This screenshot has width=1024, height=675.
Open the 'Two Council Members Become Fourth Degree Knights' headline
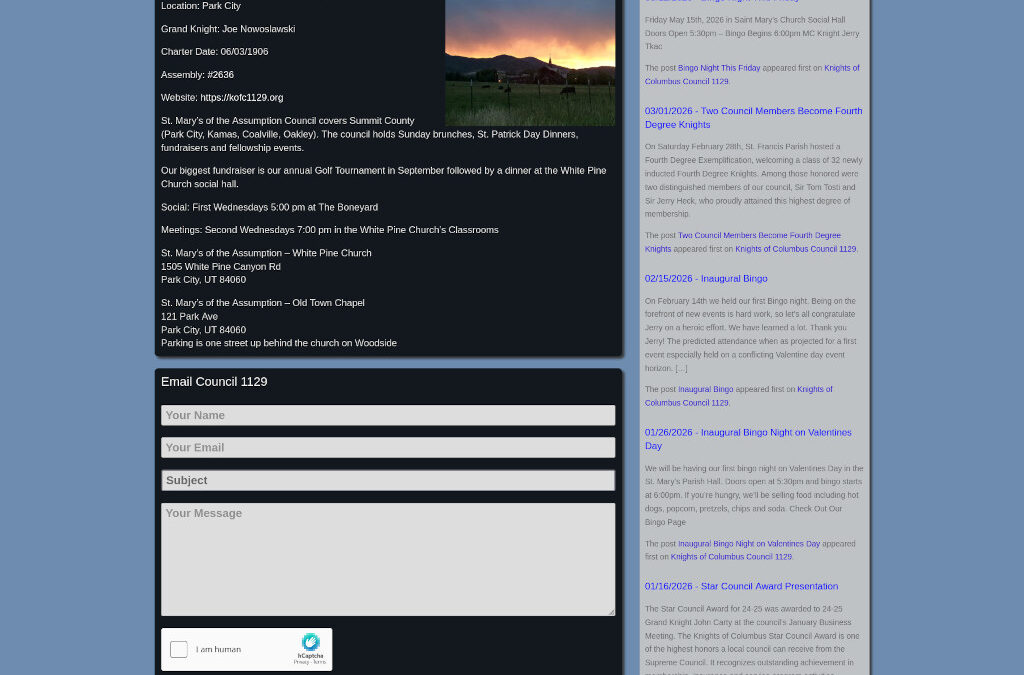coord(753,118)
